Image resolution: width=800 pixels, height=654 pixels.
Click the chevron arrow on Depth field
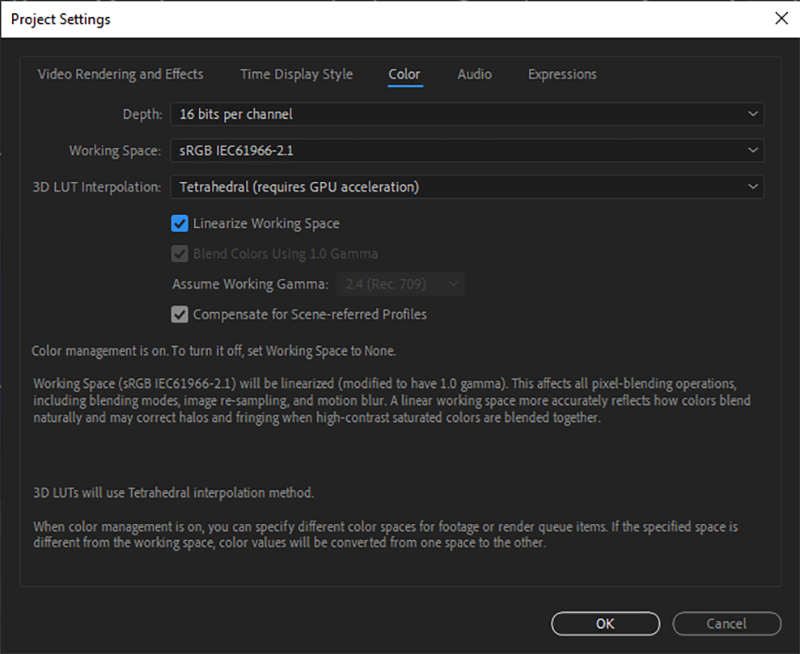pos(752,114)
